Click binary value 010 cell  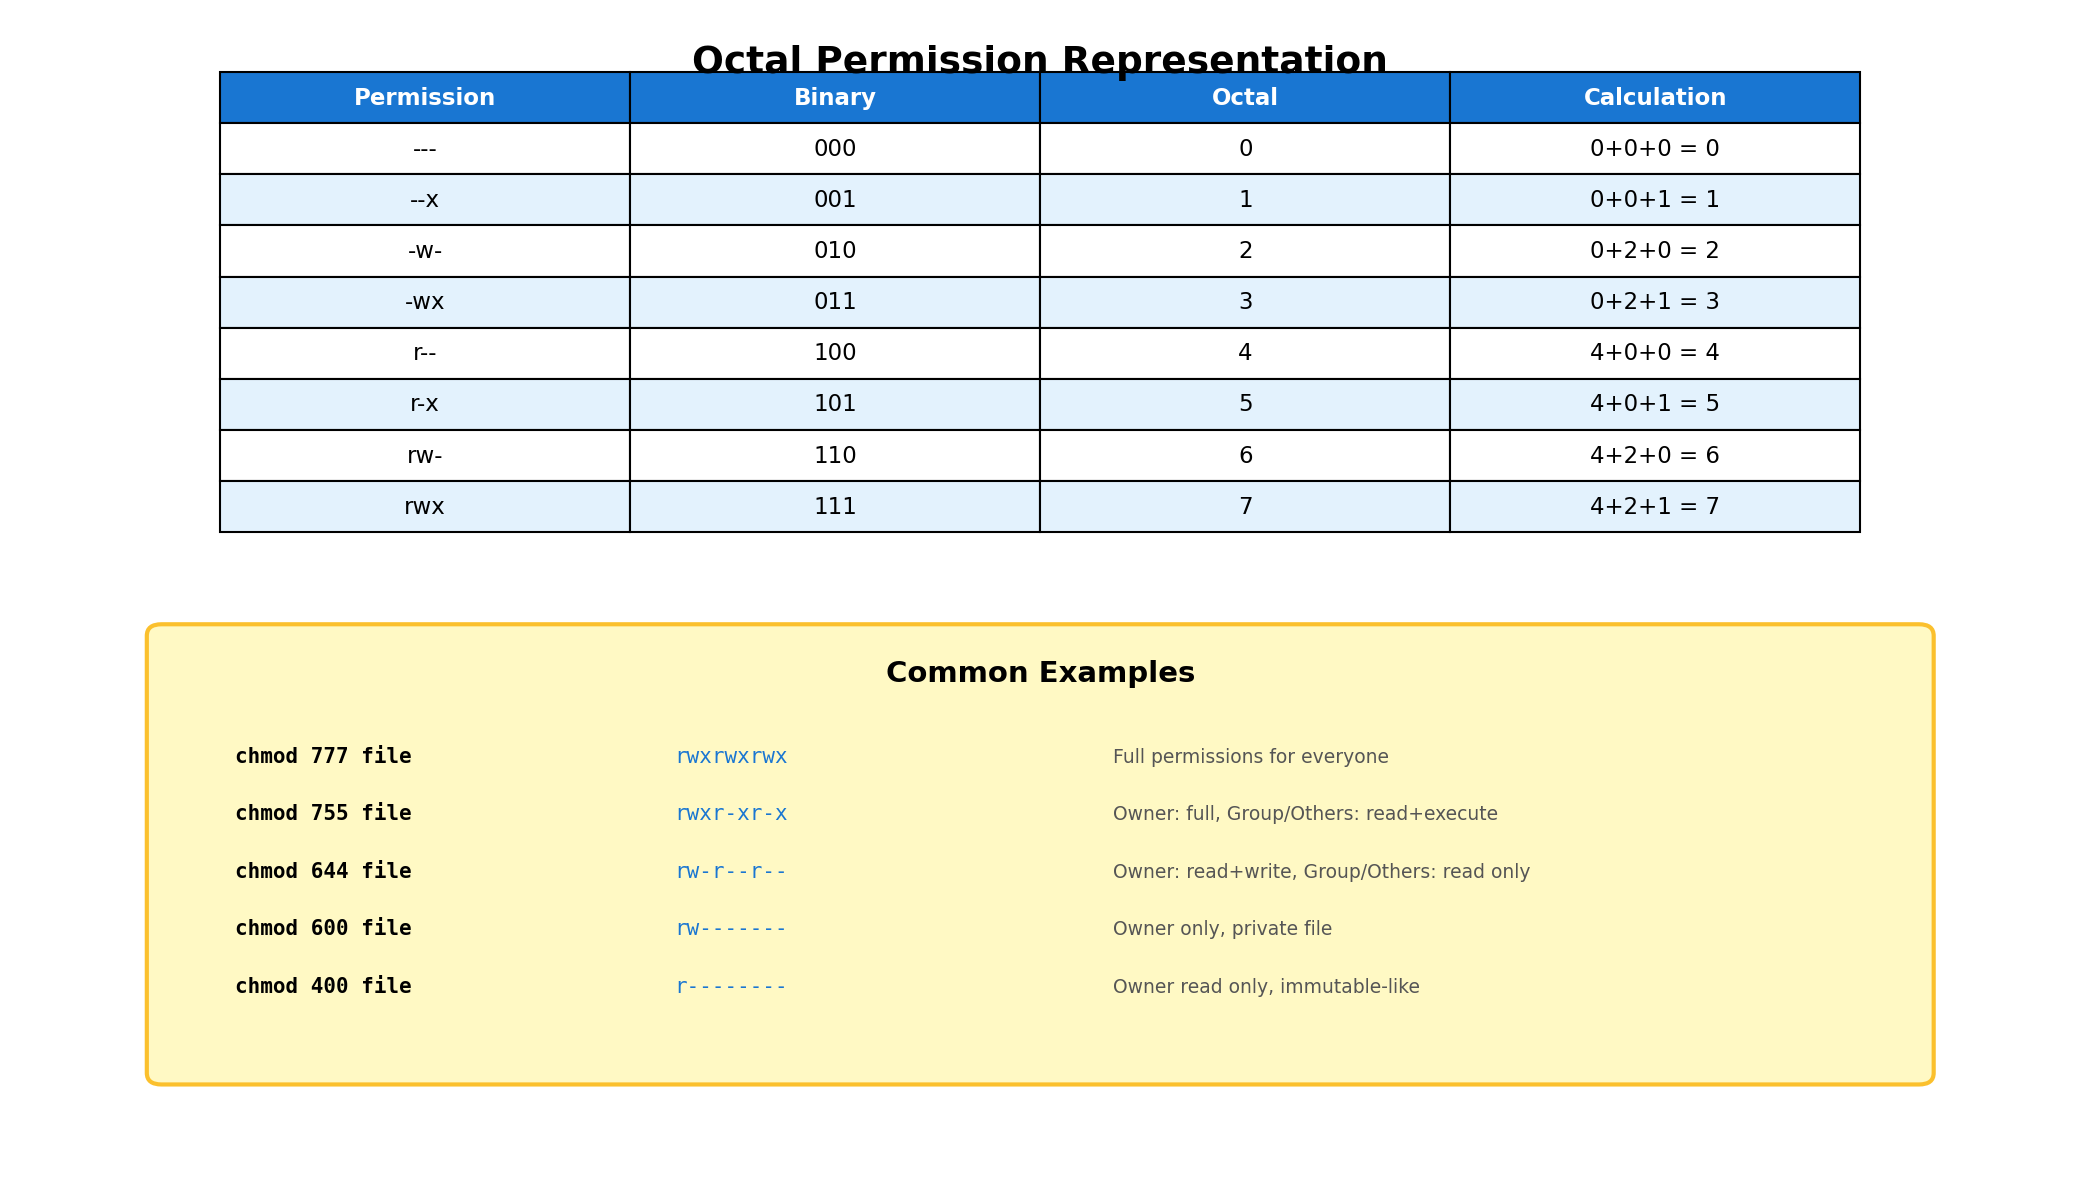pyautogui.click(x=834, y=251)
